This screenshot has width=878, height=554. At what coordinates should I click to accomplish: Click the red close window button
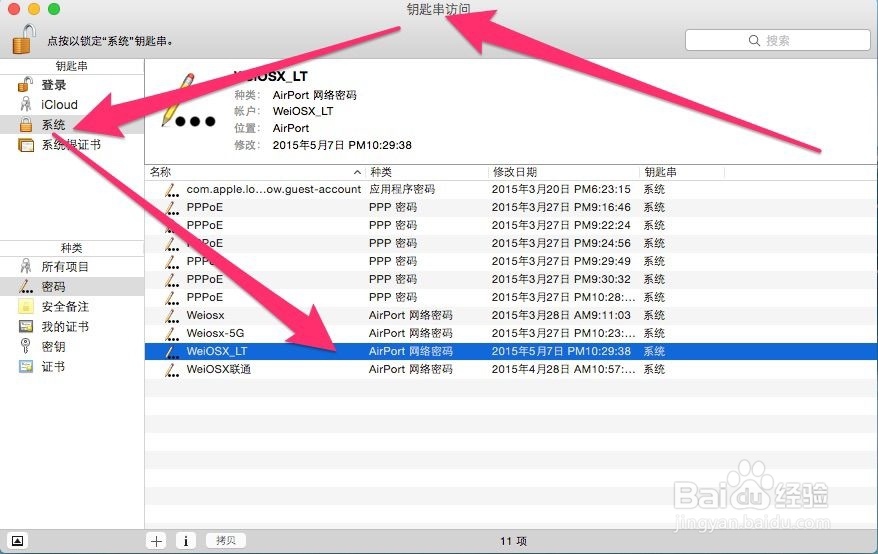tap(14, 9)
